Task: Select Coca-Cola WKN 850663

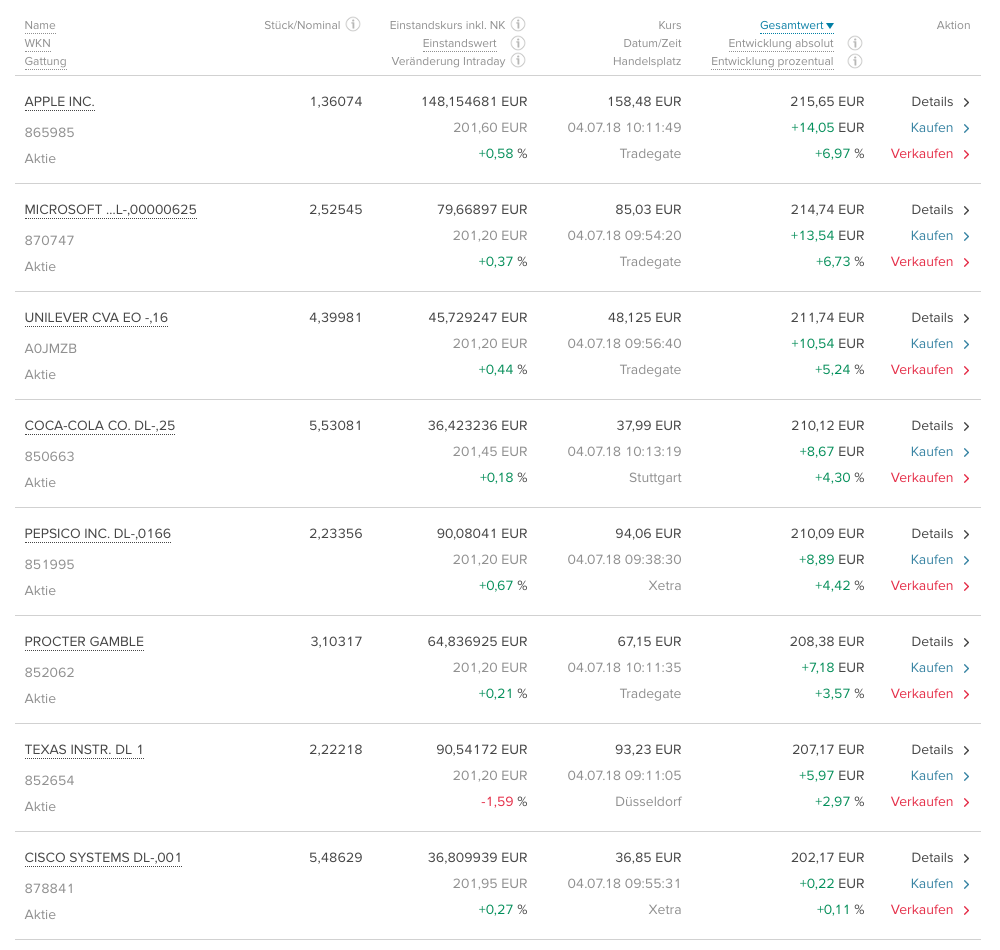Action: [x=50, y=457]
